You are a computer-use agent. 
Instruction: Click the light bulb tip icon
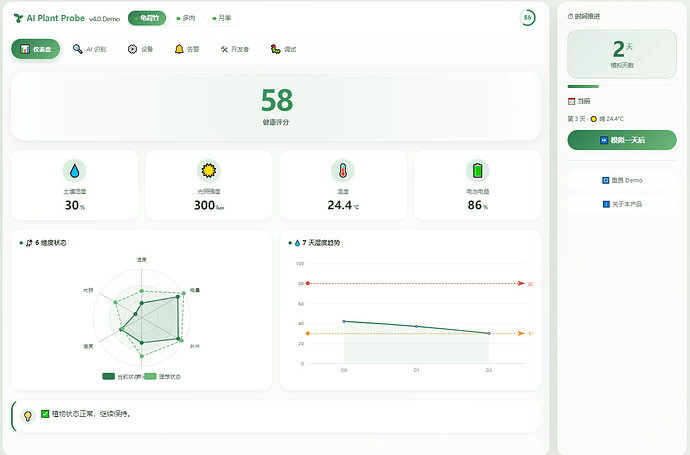coord(28,415)
